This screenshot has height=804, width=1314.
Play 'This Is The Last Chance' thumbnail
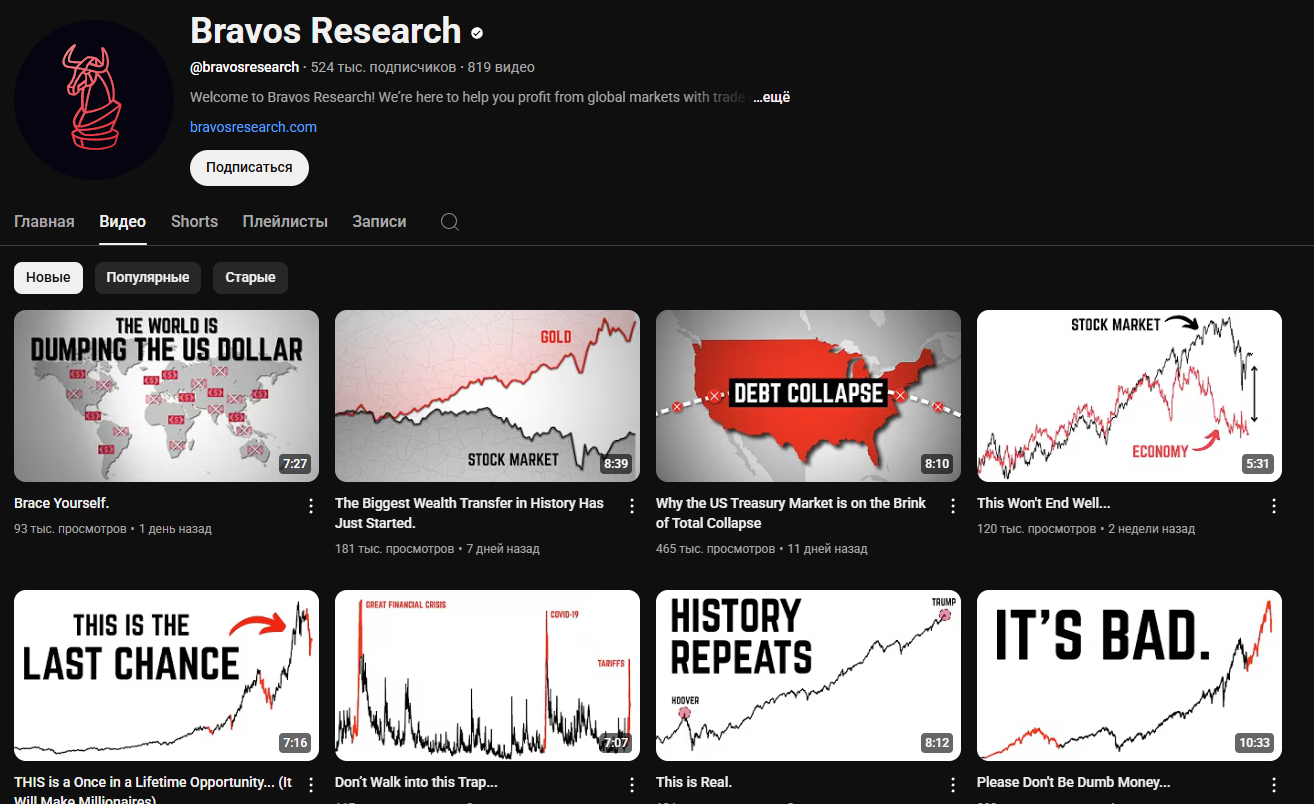point(166,676)
